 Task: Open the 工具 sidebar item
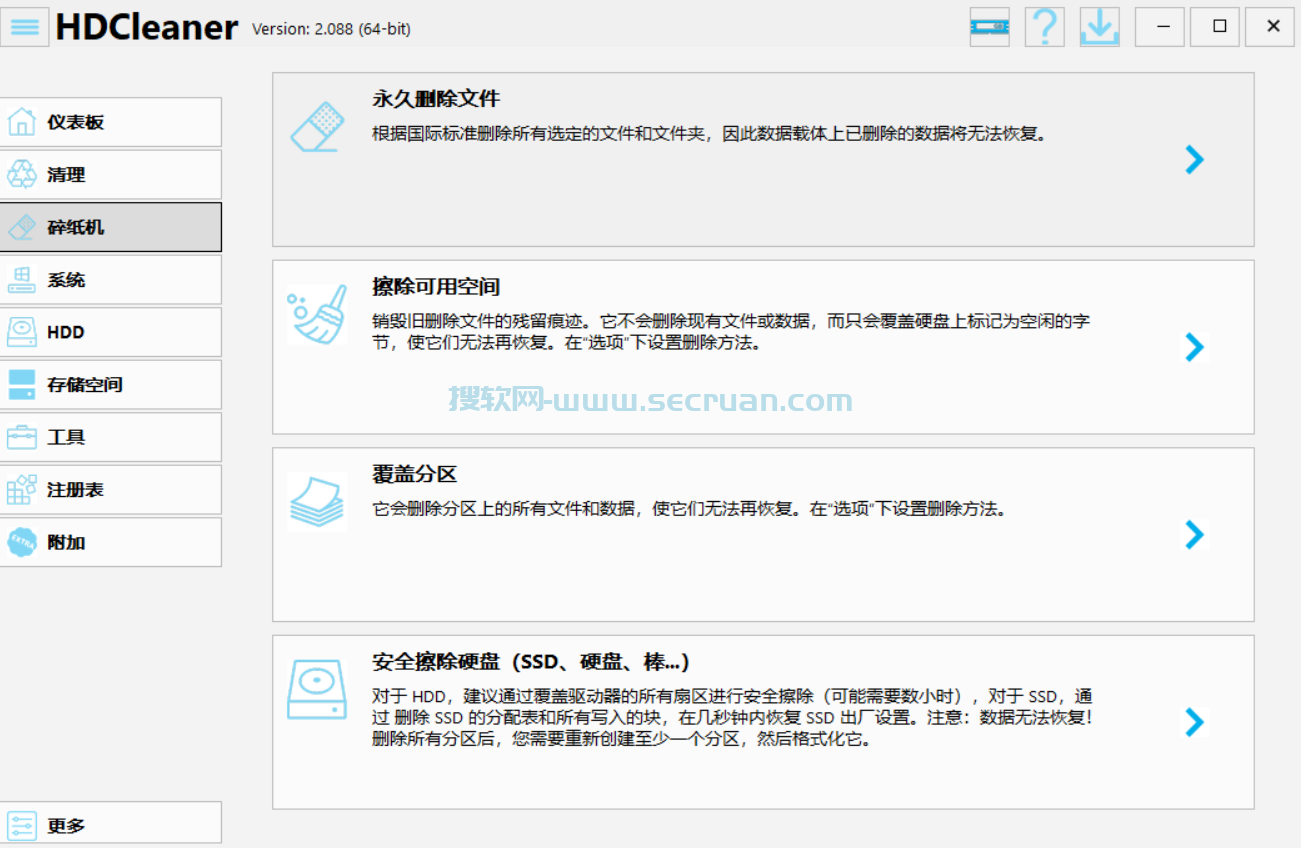click(x=111, y=437)
